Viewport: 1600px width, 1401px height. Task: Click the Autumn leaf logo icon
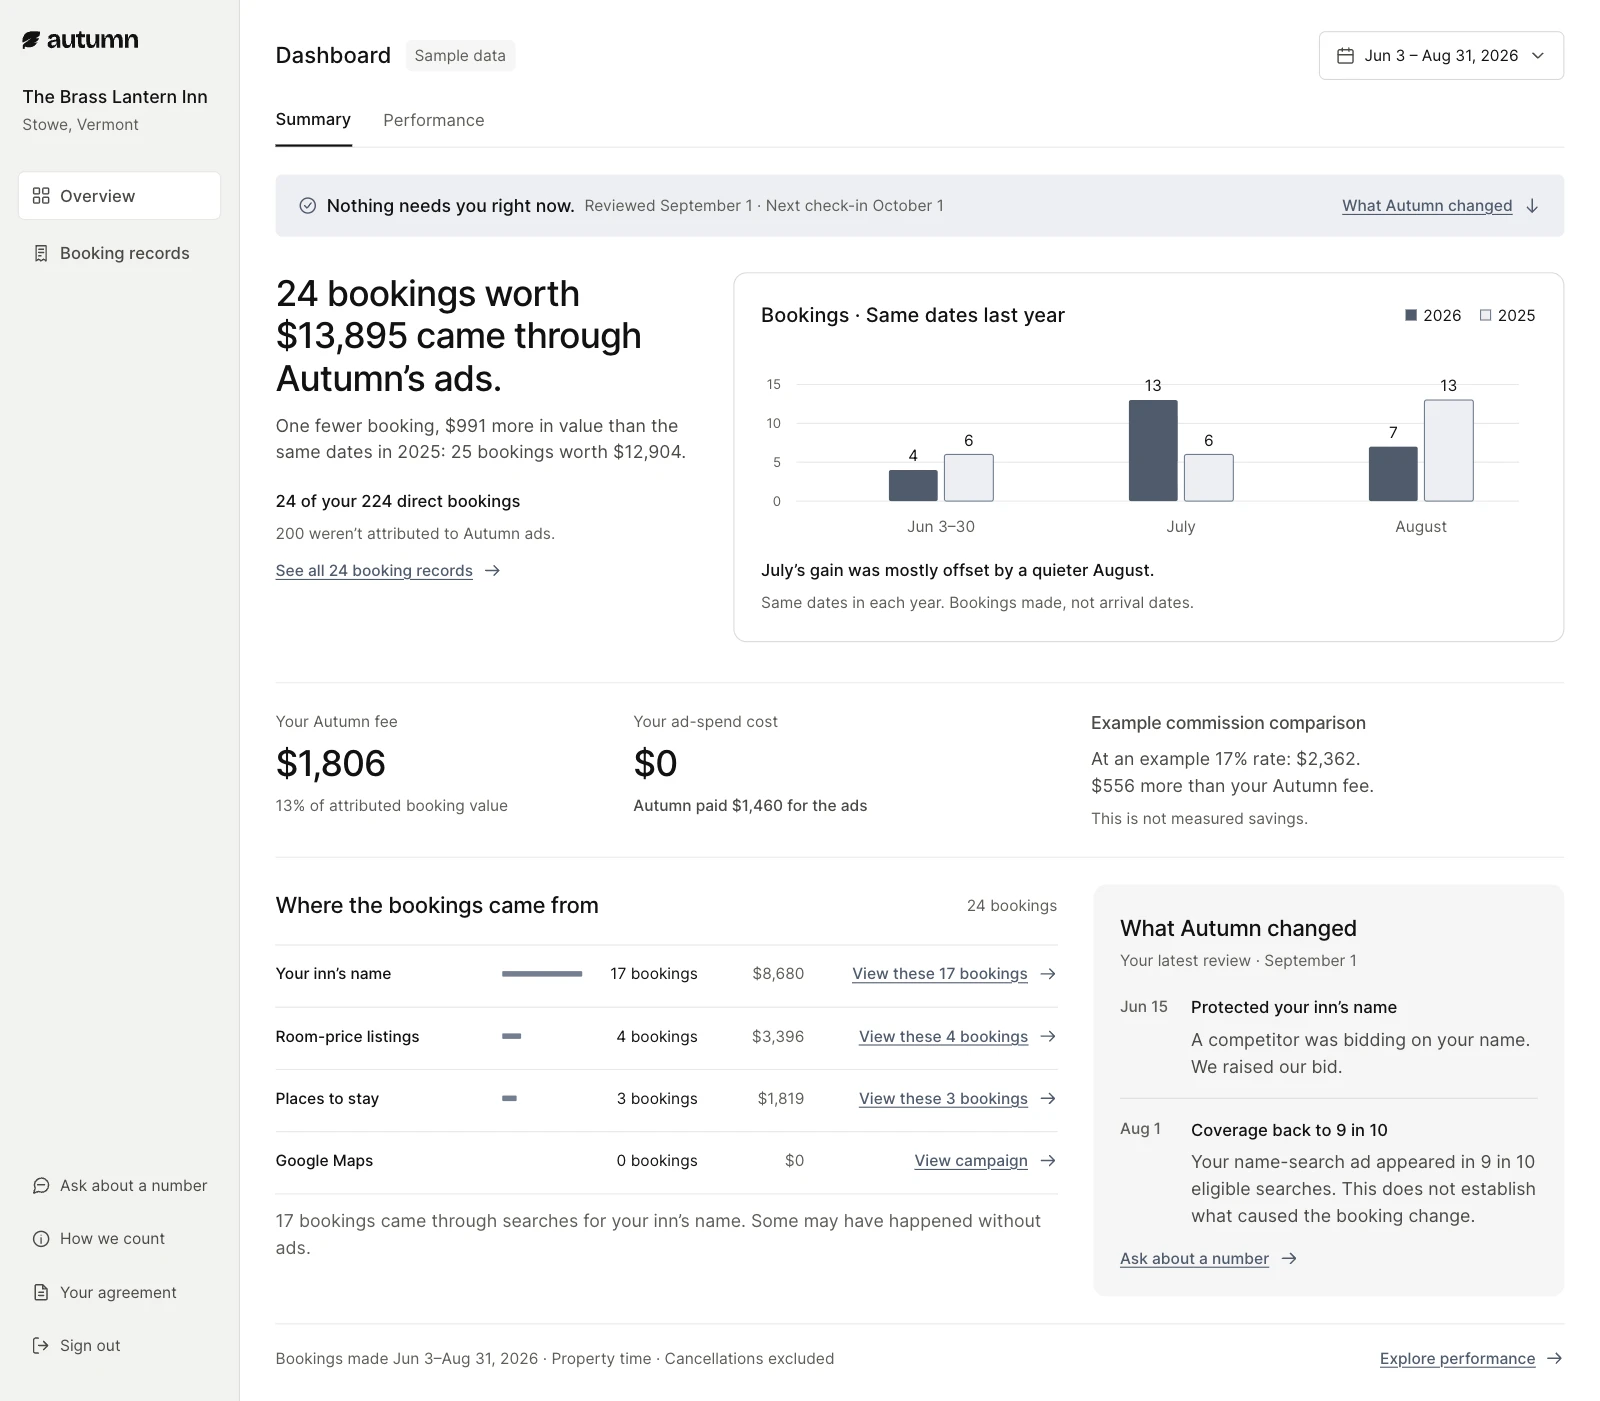point(31,40)
